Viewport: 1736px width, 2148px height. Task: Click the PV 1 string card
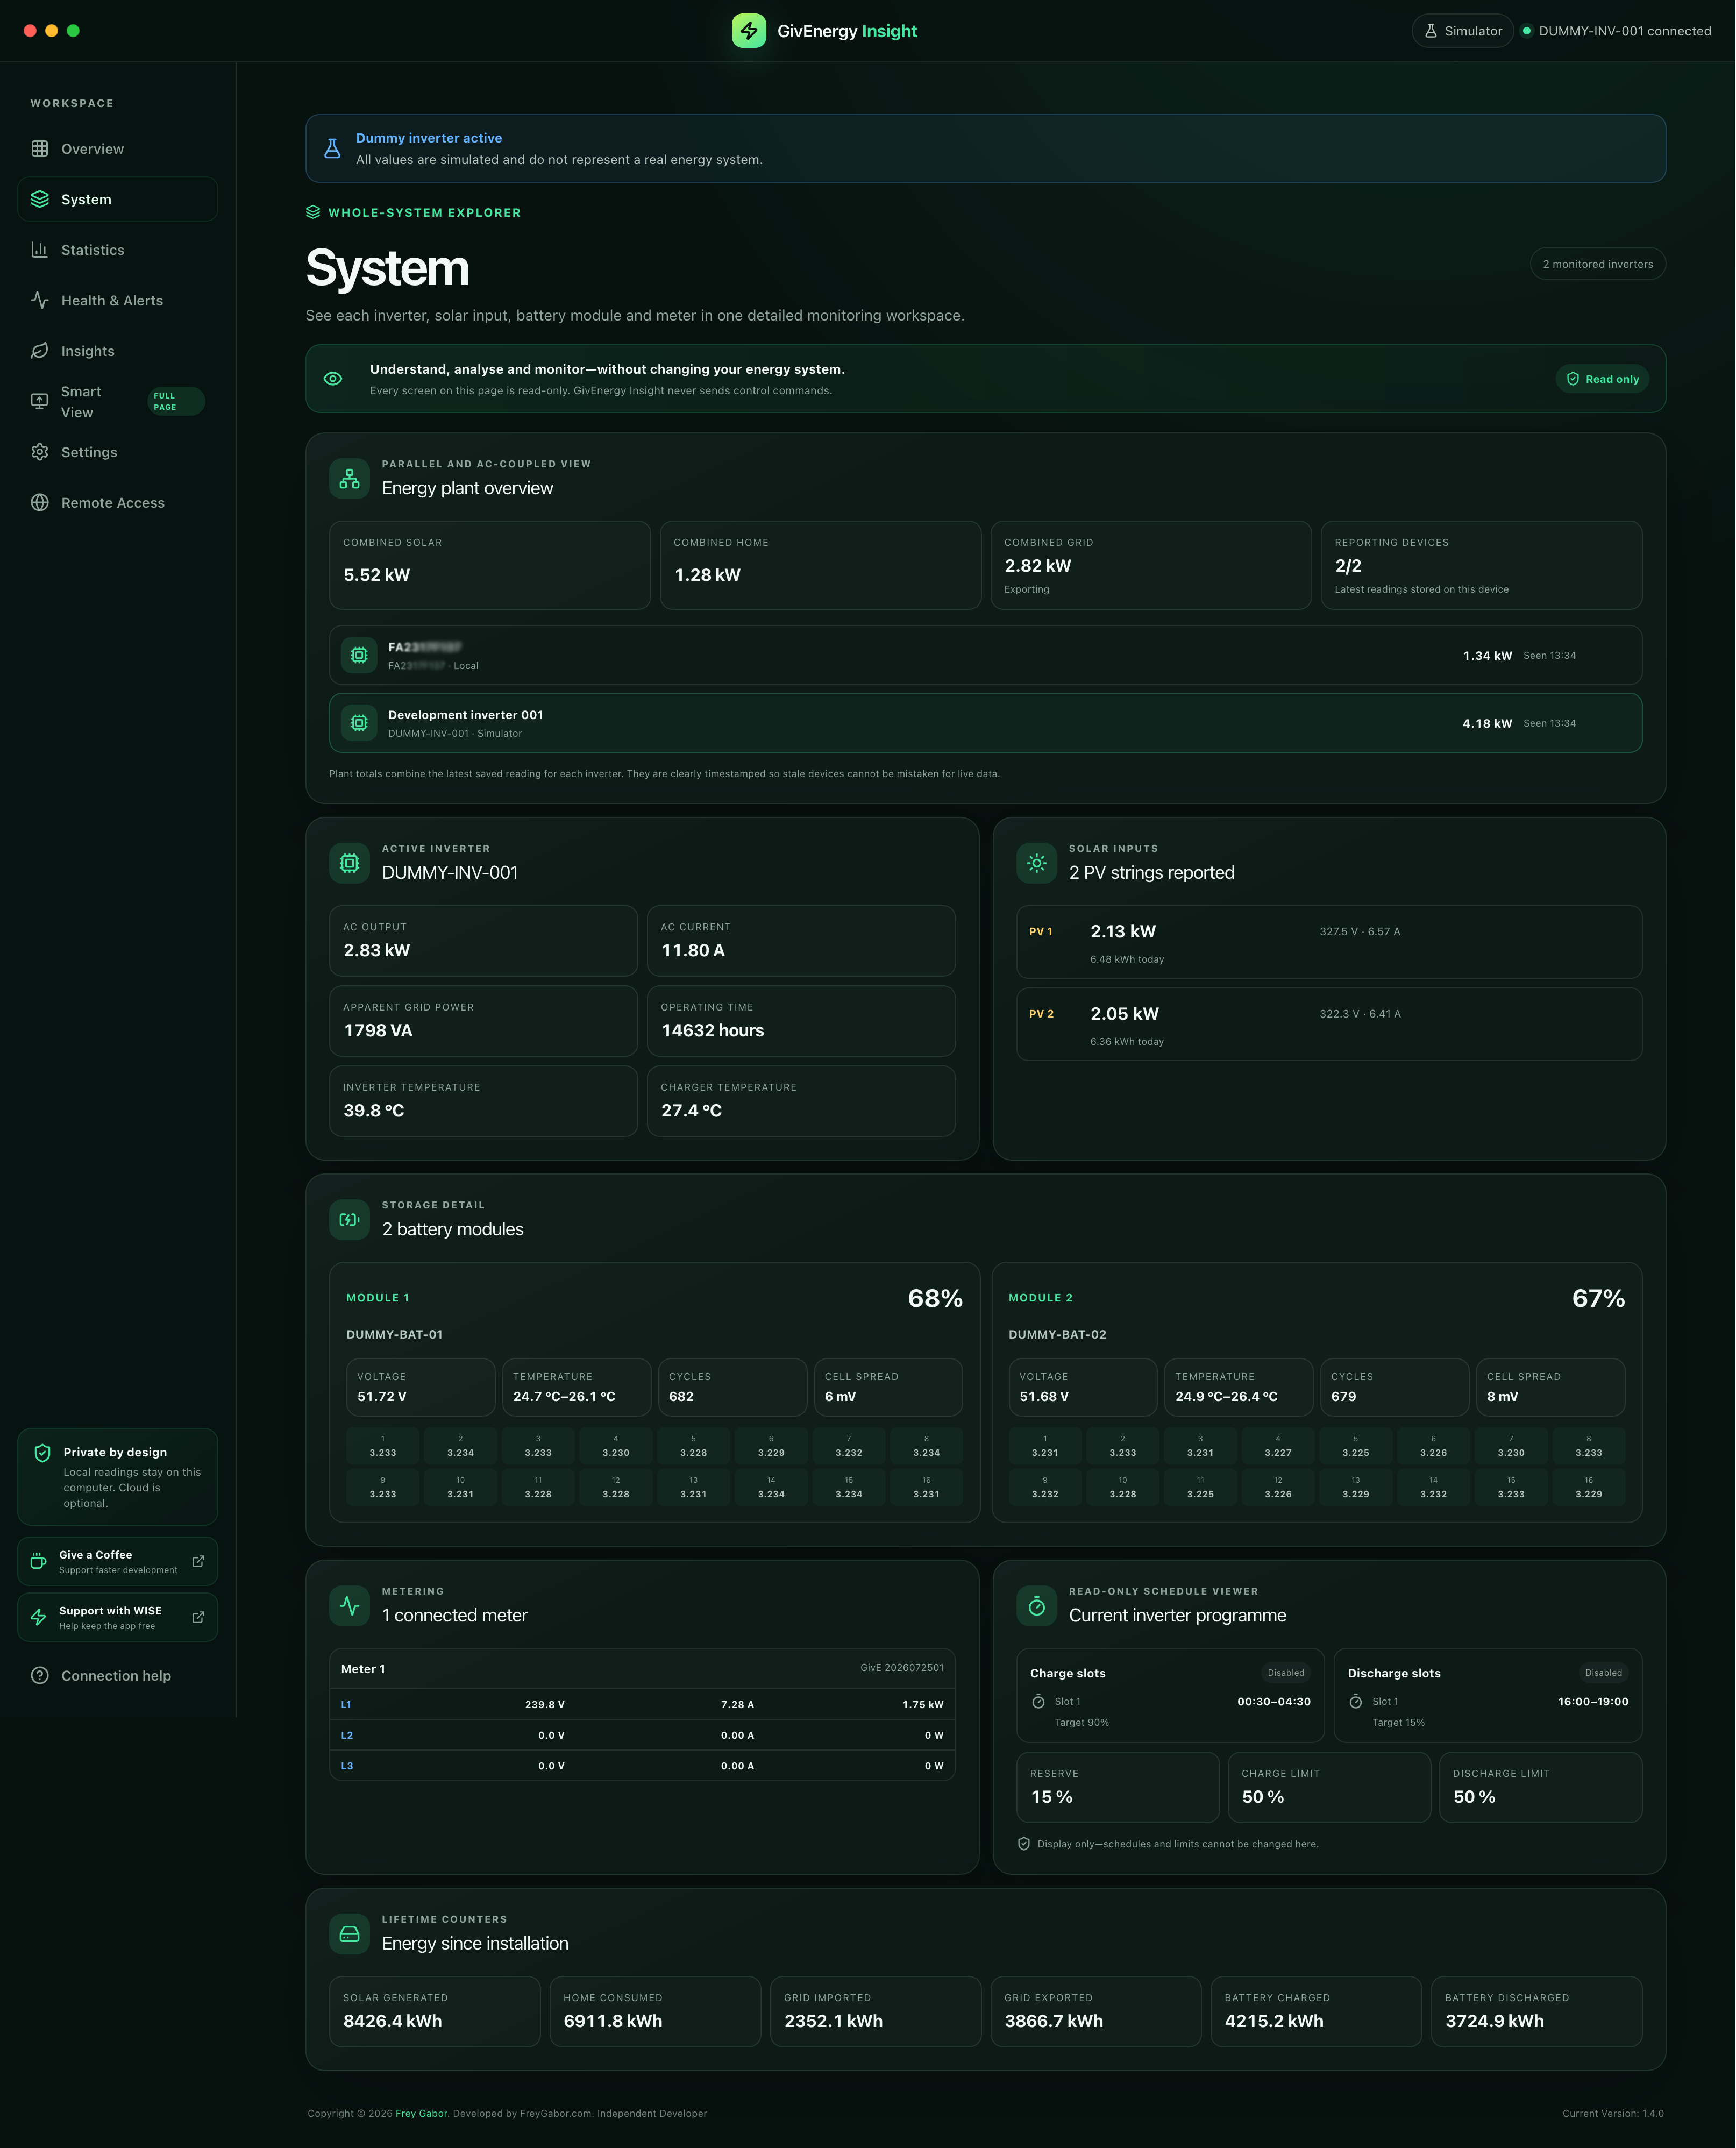tap(1329, 942)
